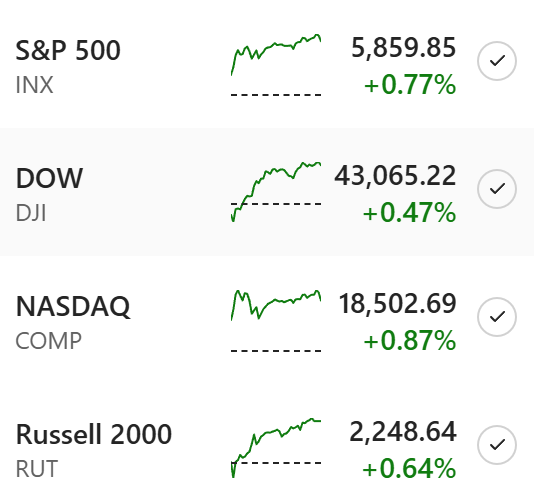Toggle the DOW watchlist checkmark

(x=497, y=189)
